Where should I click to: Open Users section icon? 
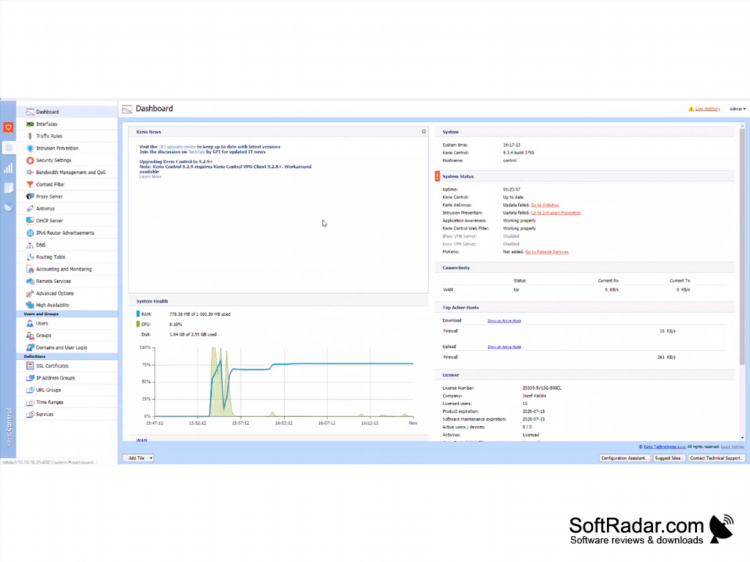tap(30, 323)
